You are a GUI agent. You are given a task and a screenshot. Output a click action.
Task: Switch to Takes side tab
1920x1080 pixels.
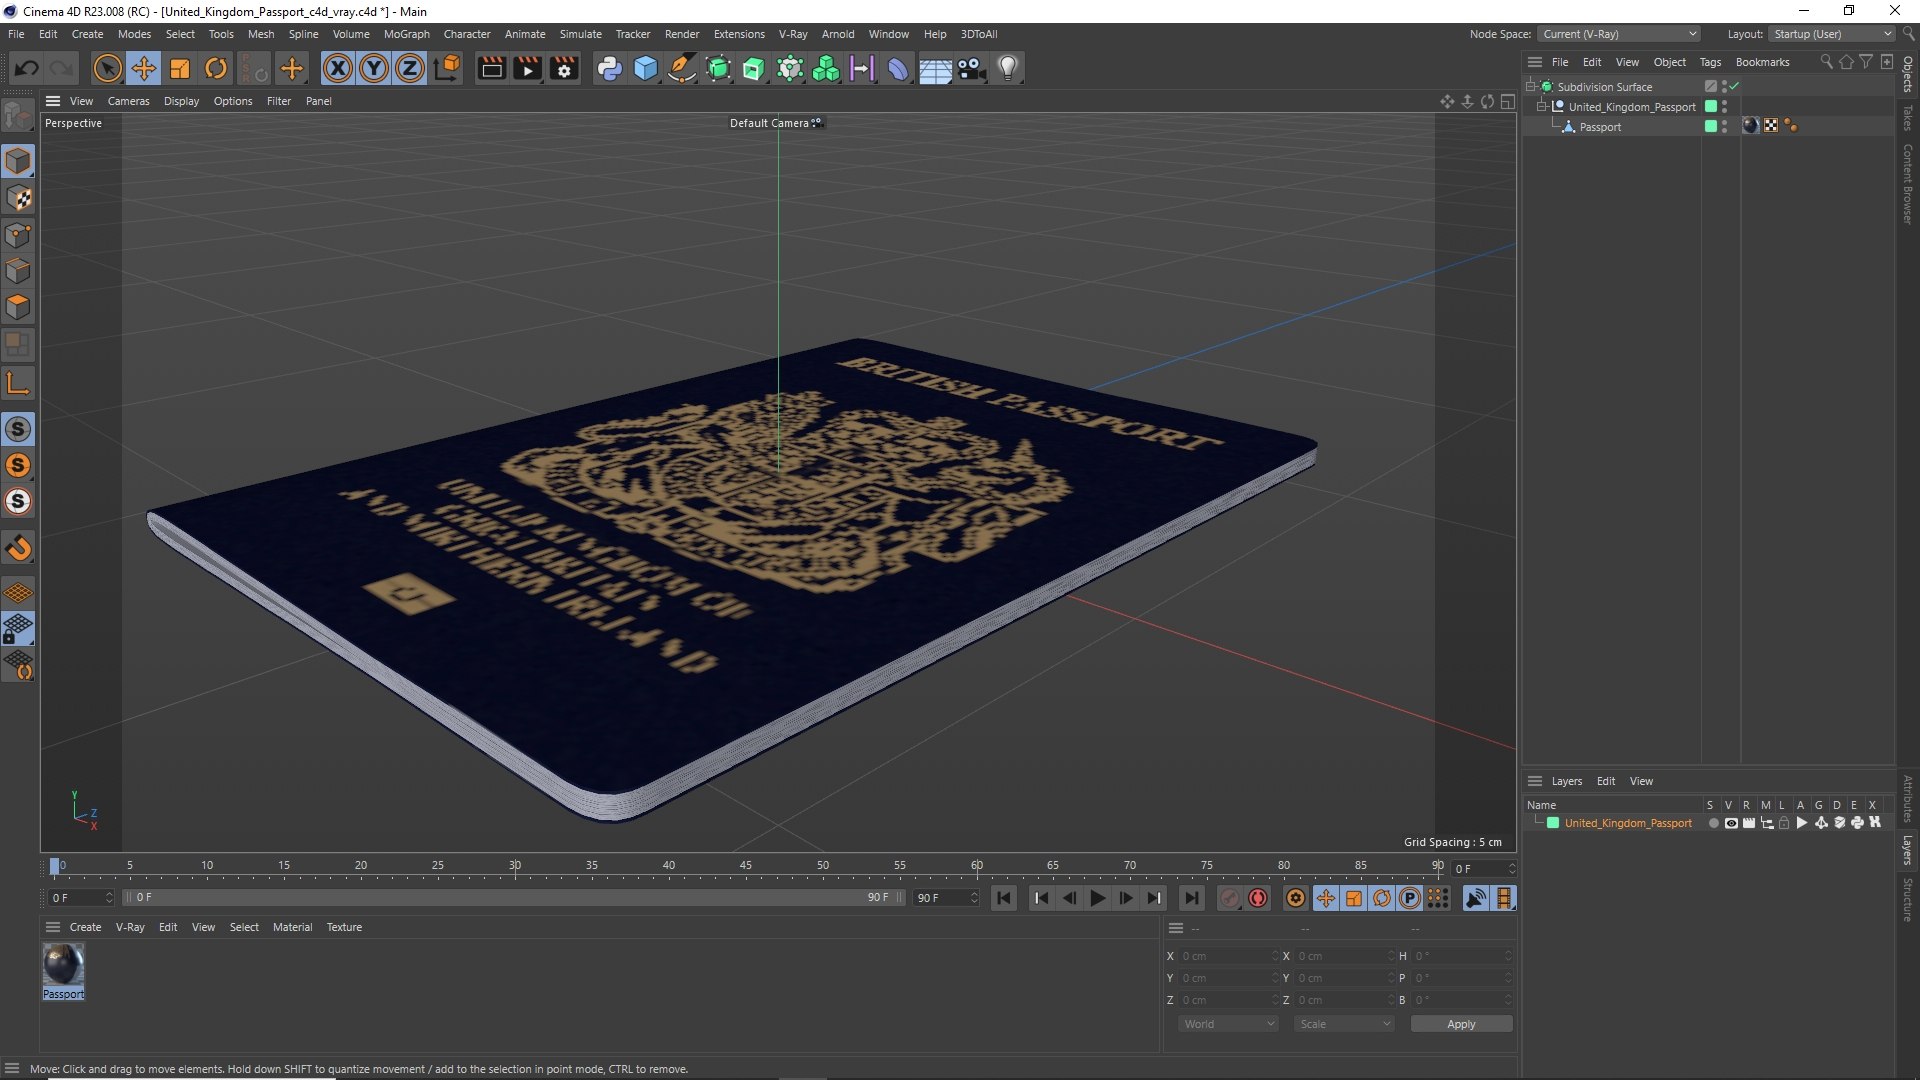click(x=1908, y=118)
